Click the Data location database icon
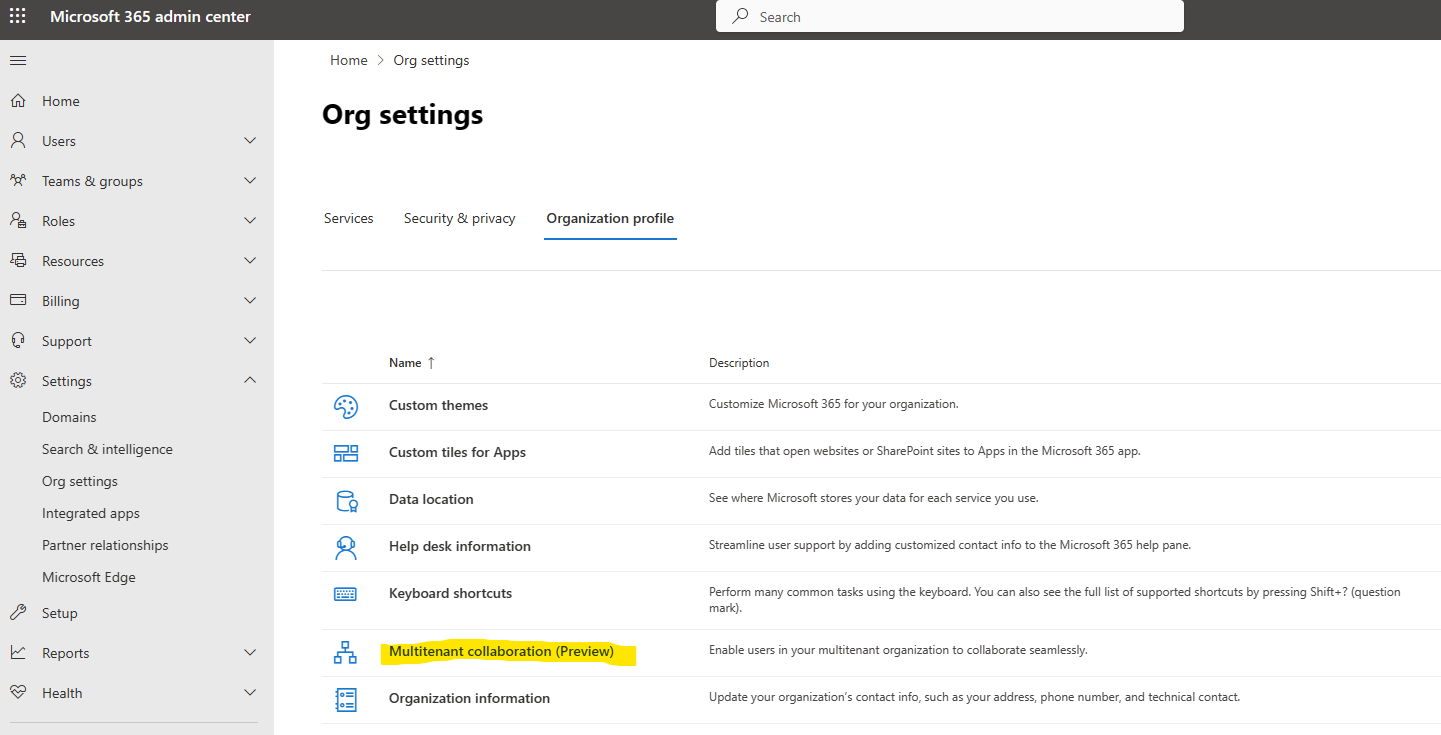This screenshot has width=1441, height=735. (x=346, y=500)
